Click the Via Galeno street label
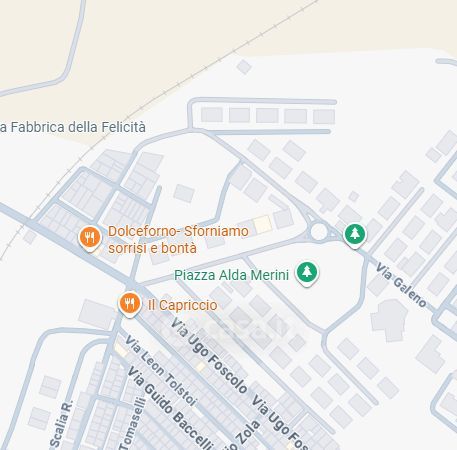 [x=401, y=285]
